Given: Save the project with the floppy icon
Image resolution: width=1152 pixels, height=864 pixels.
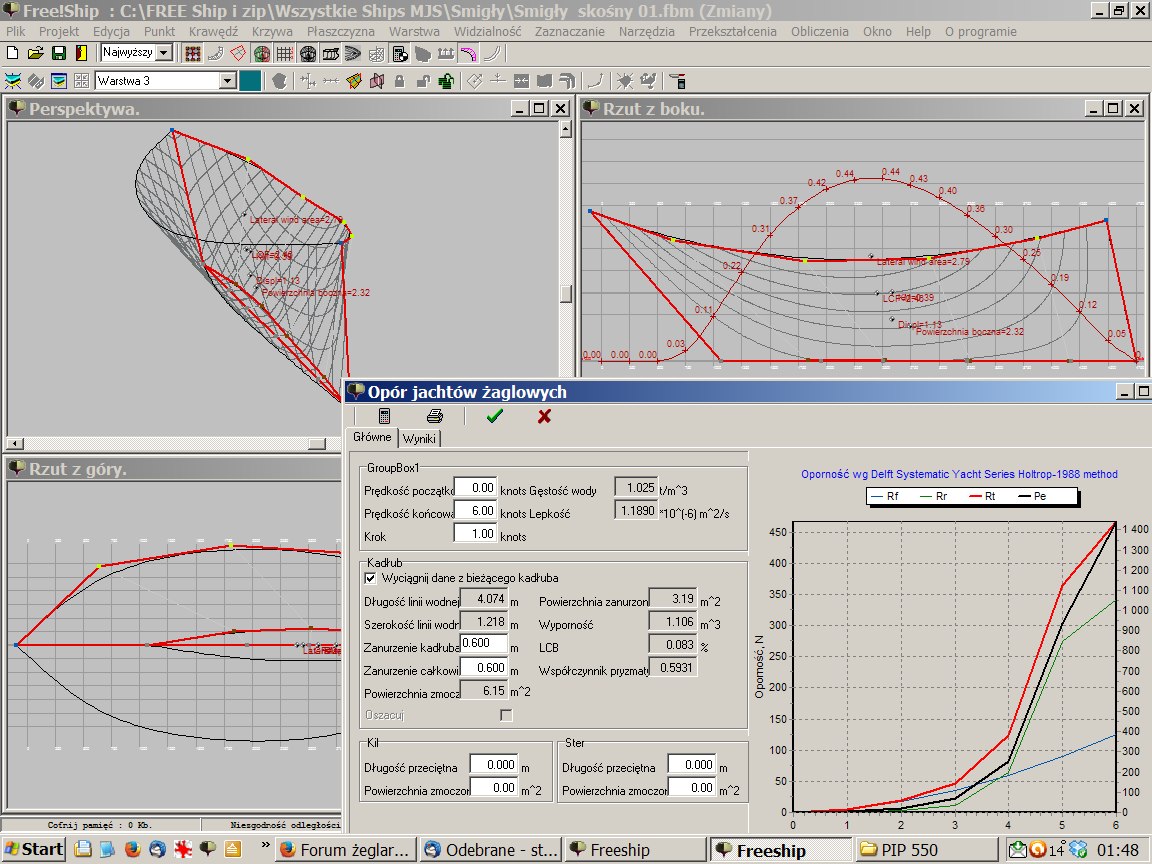Looking at the screenshot, I should (59, 53).
